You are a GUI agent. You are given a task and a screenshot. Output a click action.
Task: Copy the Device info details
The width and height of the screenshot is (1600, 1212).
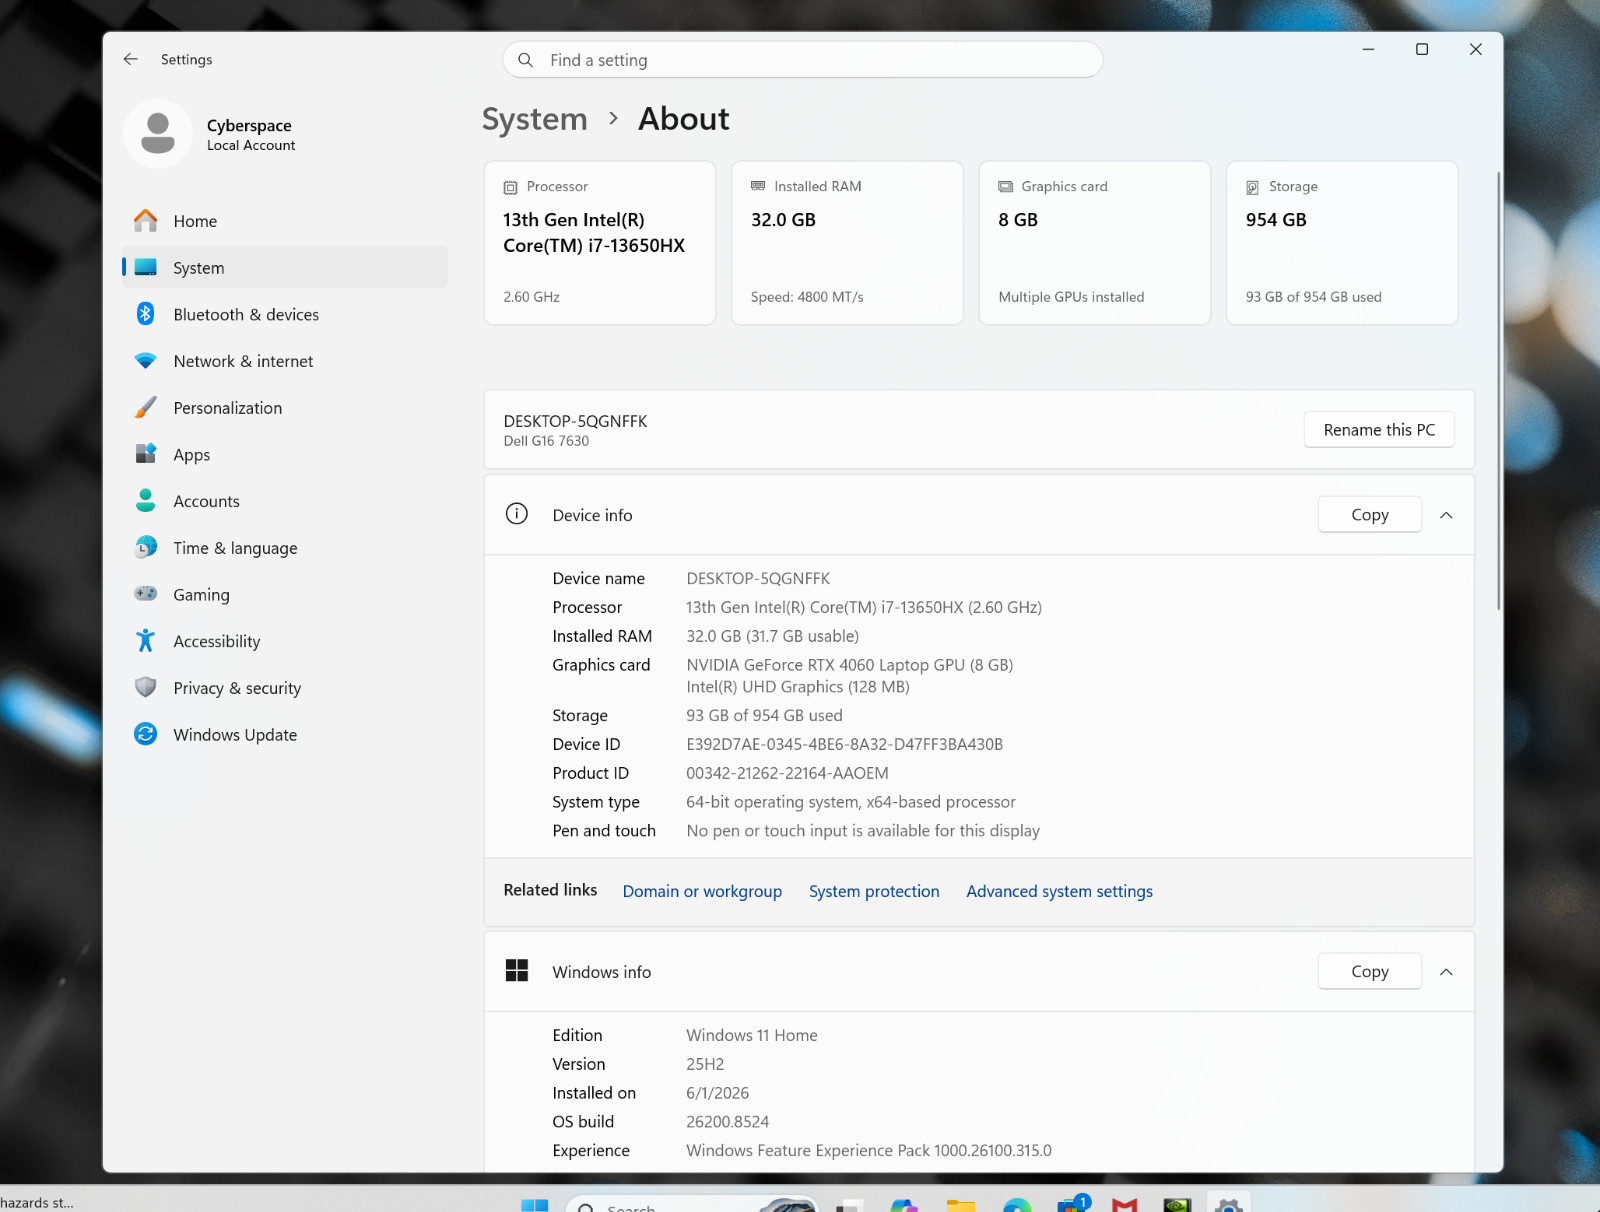pos(1370,515)
